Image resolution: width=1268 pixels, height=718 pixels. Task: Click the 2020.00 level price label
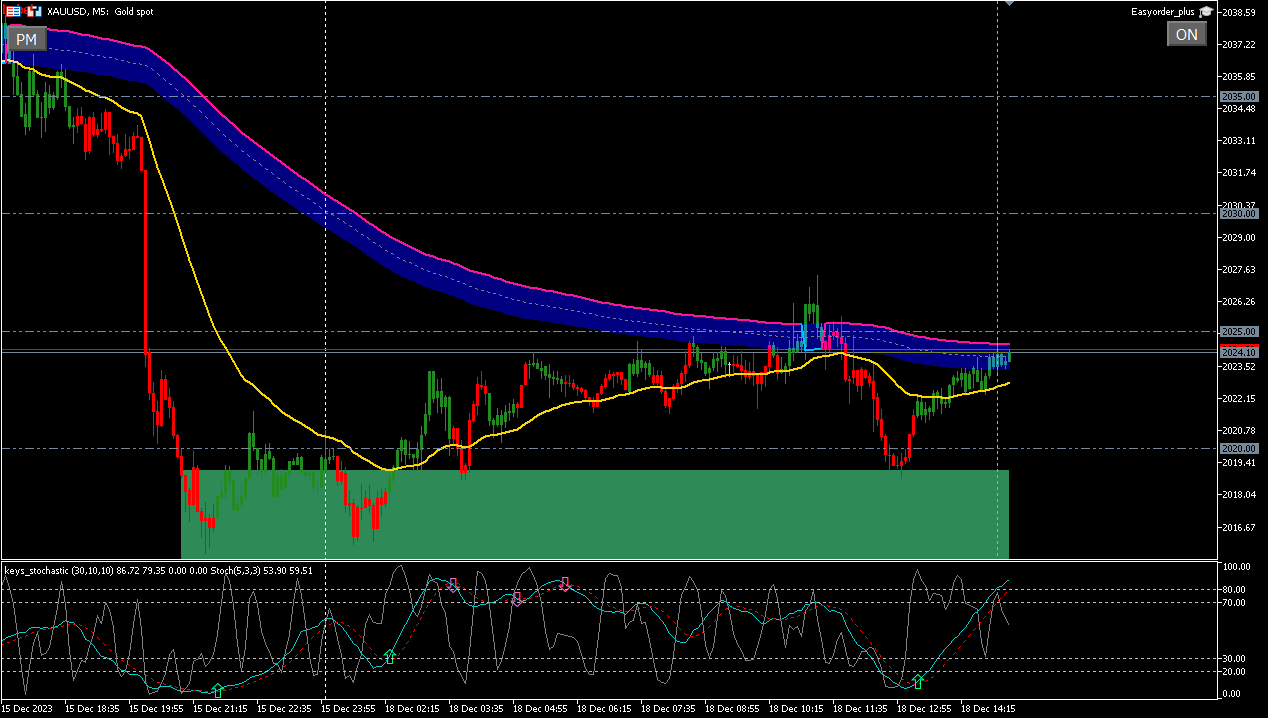point(1239,449)
